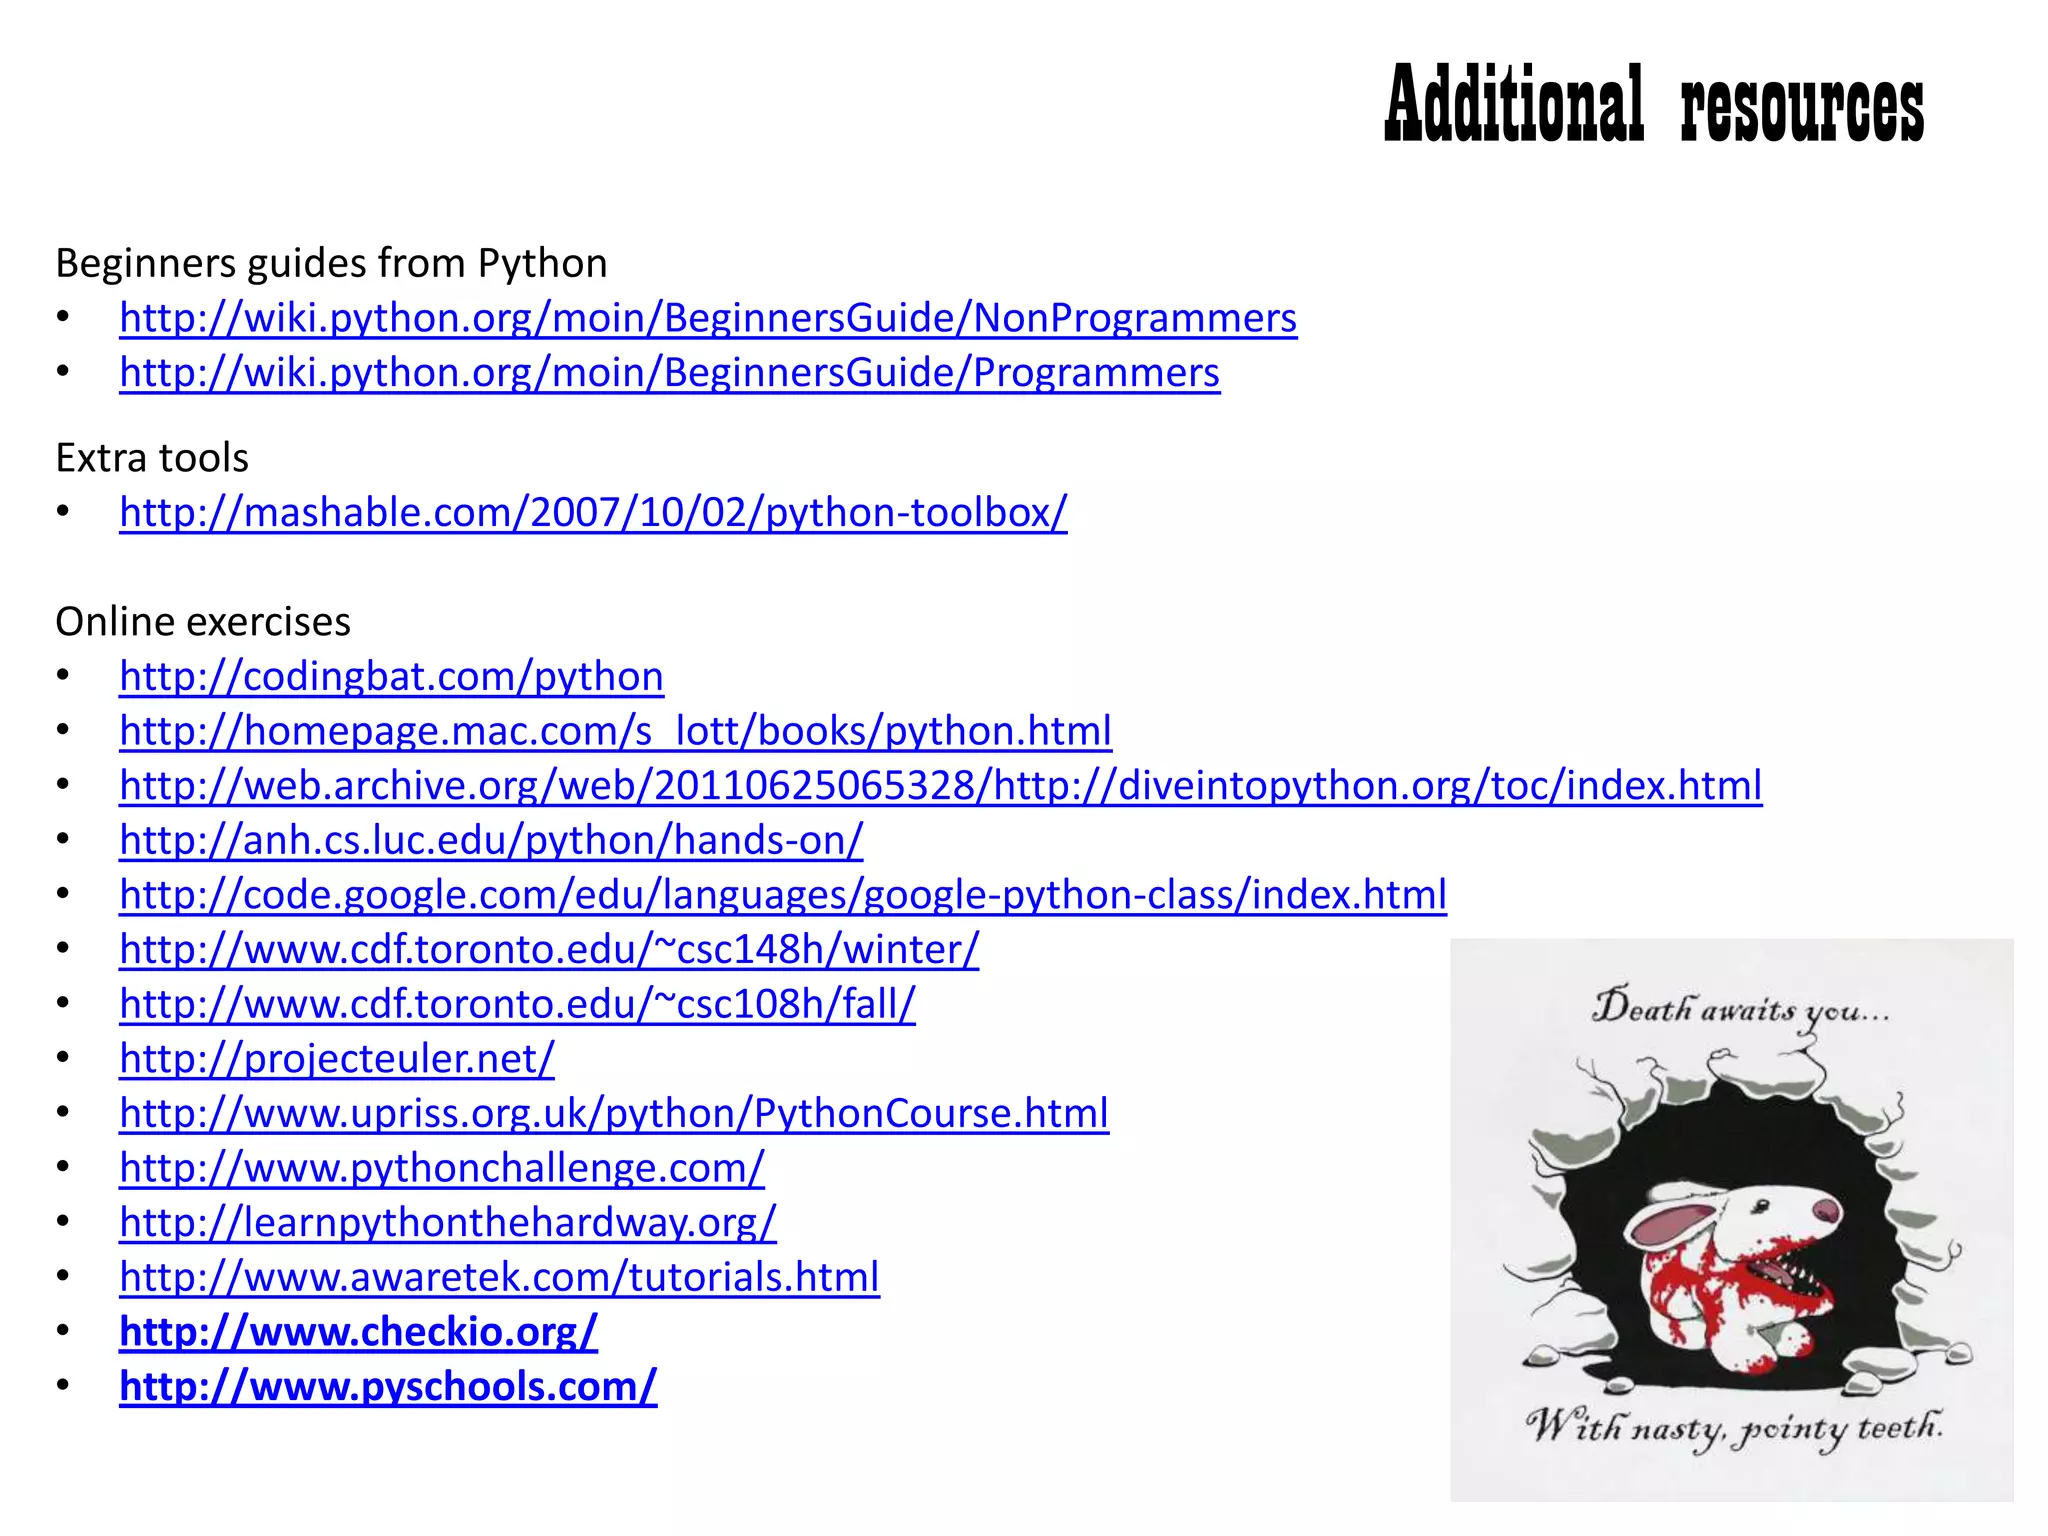
Task: Open the BeginnersGuide NonProgrammers wiki link
Action: tap(708, 318)
